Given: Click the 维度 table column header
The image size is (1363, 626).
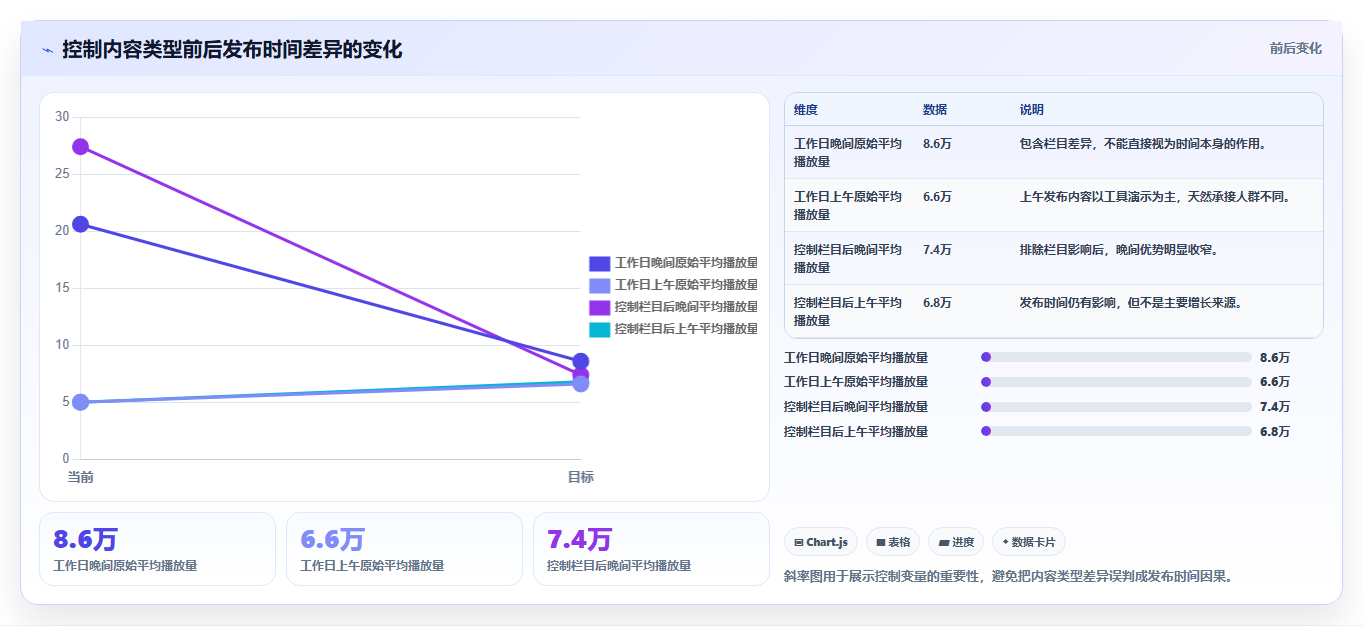Looking at the screenshot, I should [x=806, y=110].
